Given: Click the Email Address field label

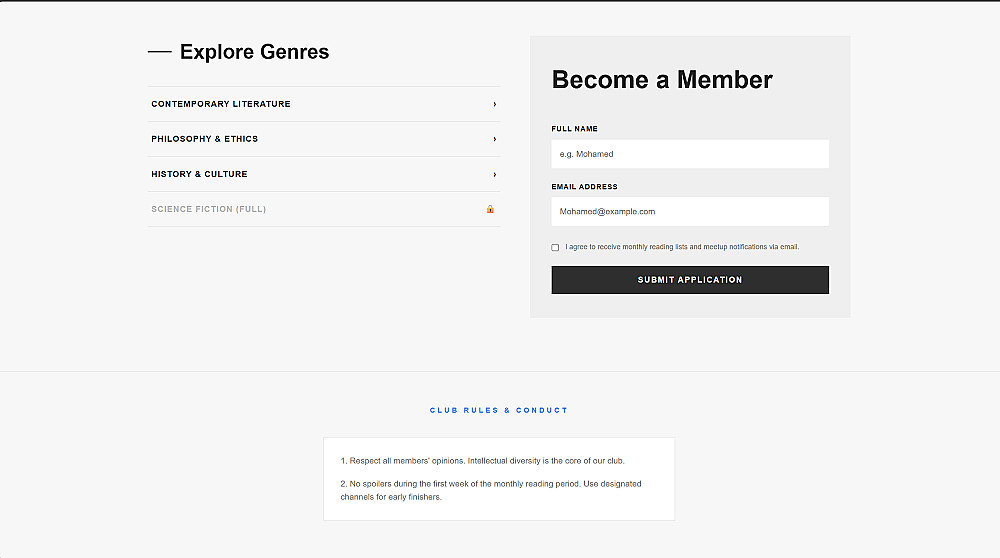Looking at the screenshot, I should click(x=585, y=187).
